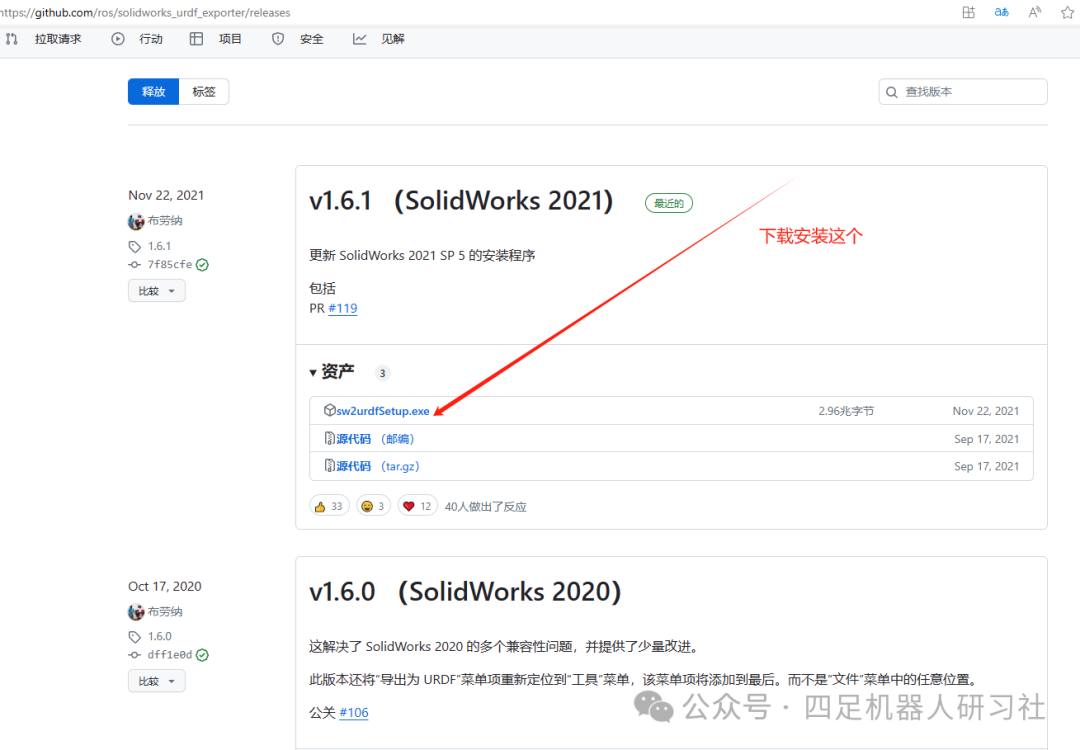Open pull request #106 link
The image size is (1080, 750).
click(354, 713)
